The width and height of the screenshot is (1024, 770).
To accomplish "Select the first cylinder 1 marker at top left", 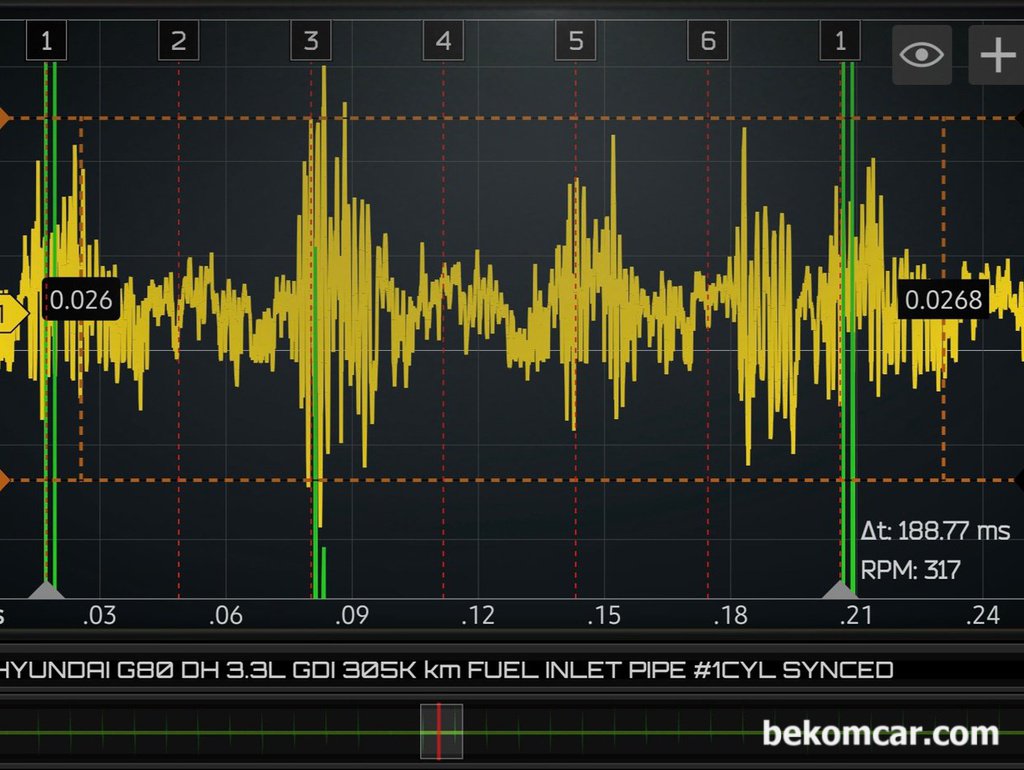I will click(x=46, y=42).
